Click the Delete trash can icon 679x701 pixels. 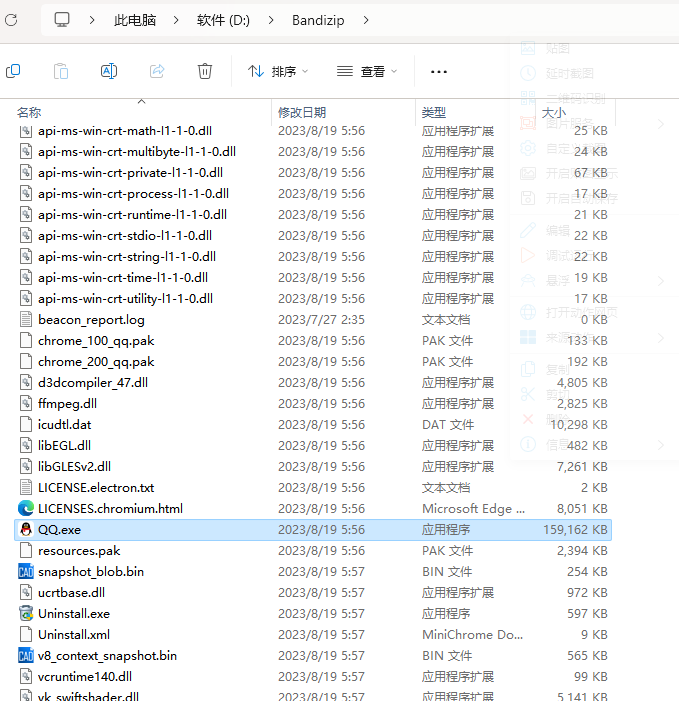[x=205, y=71]
